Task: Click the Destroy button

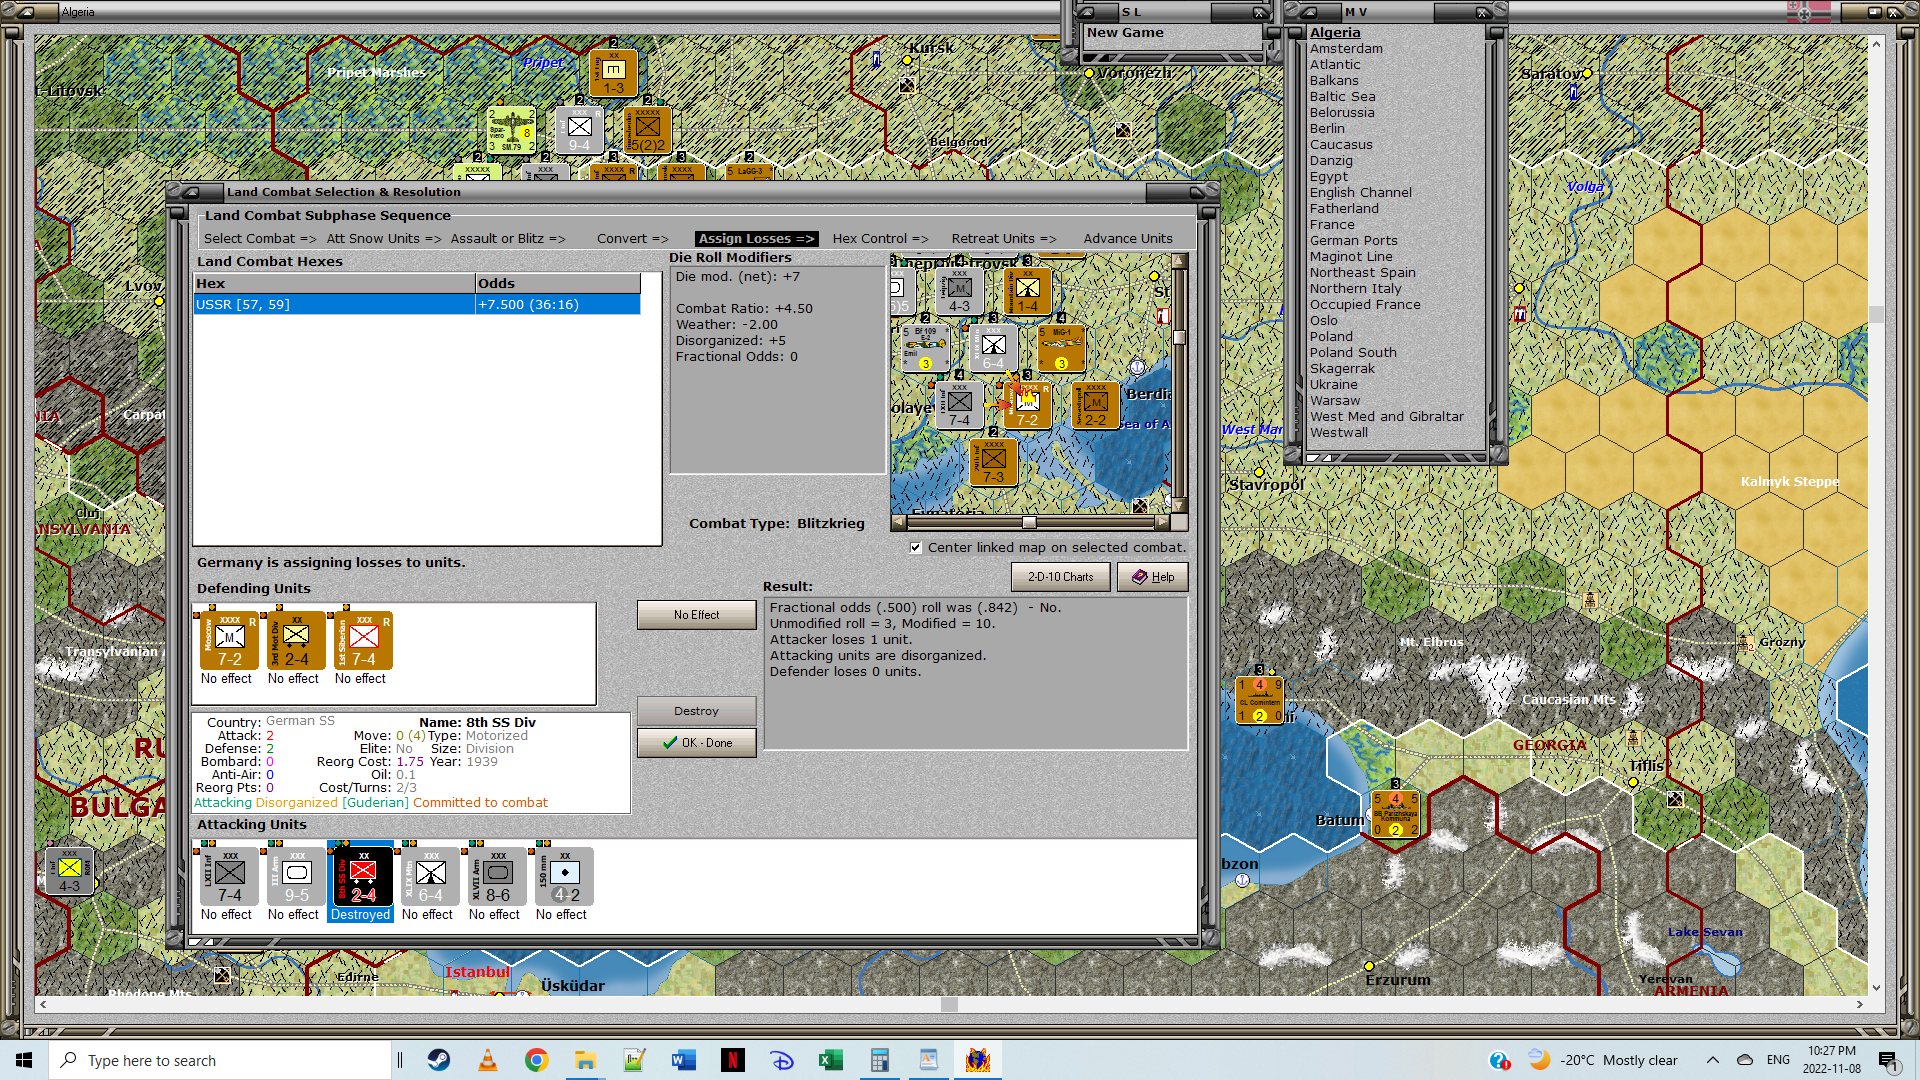Action: (x=696, y=711)
